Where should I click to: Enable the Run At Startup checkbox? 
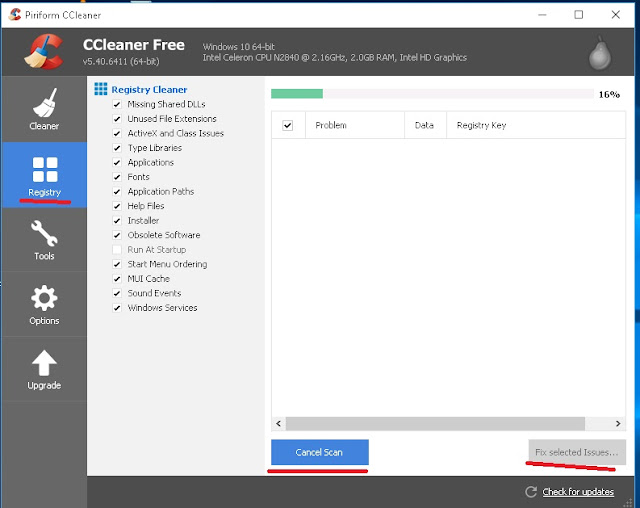117,250
